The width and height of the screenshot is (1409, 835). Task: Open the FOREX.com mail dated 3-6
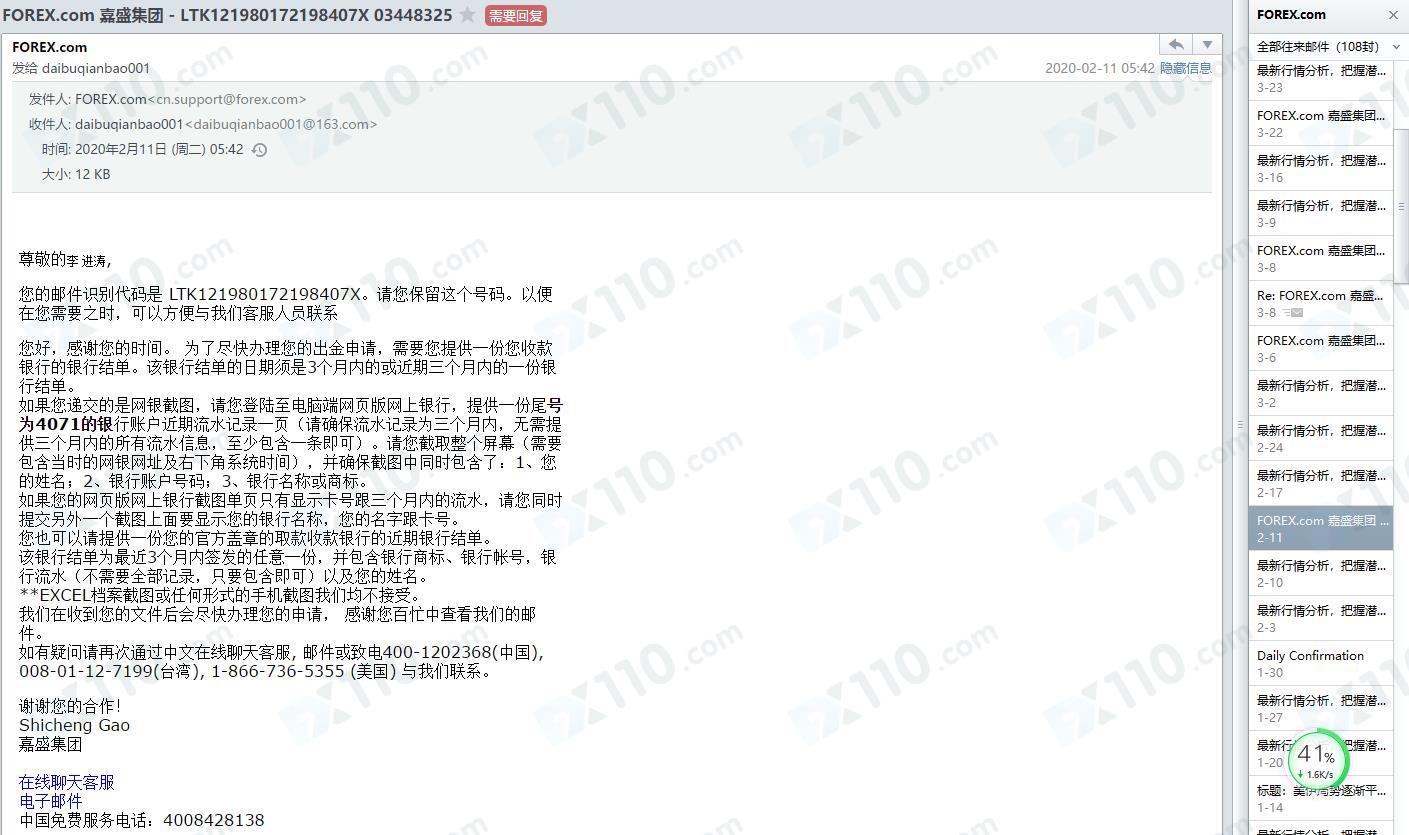coord(1321,348)
